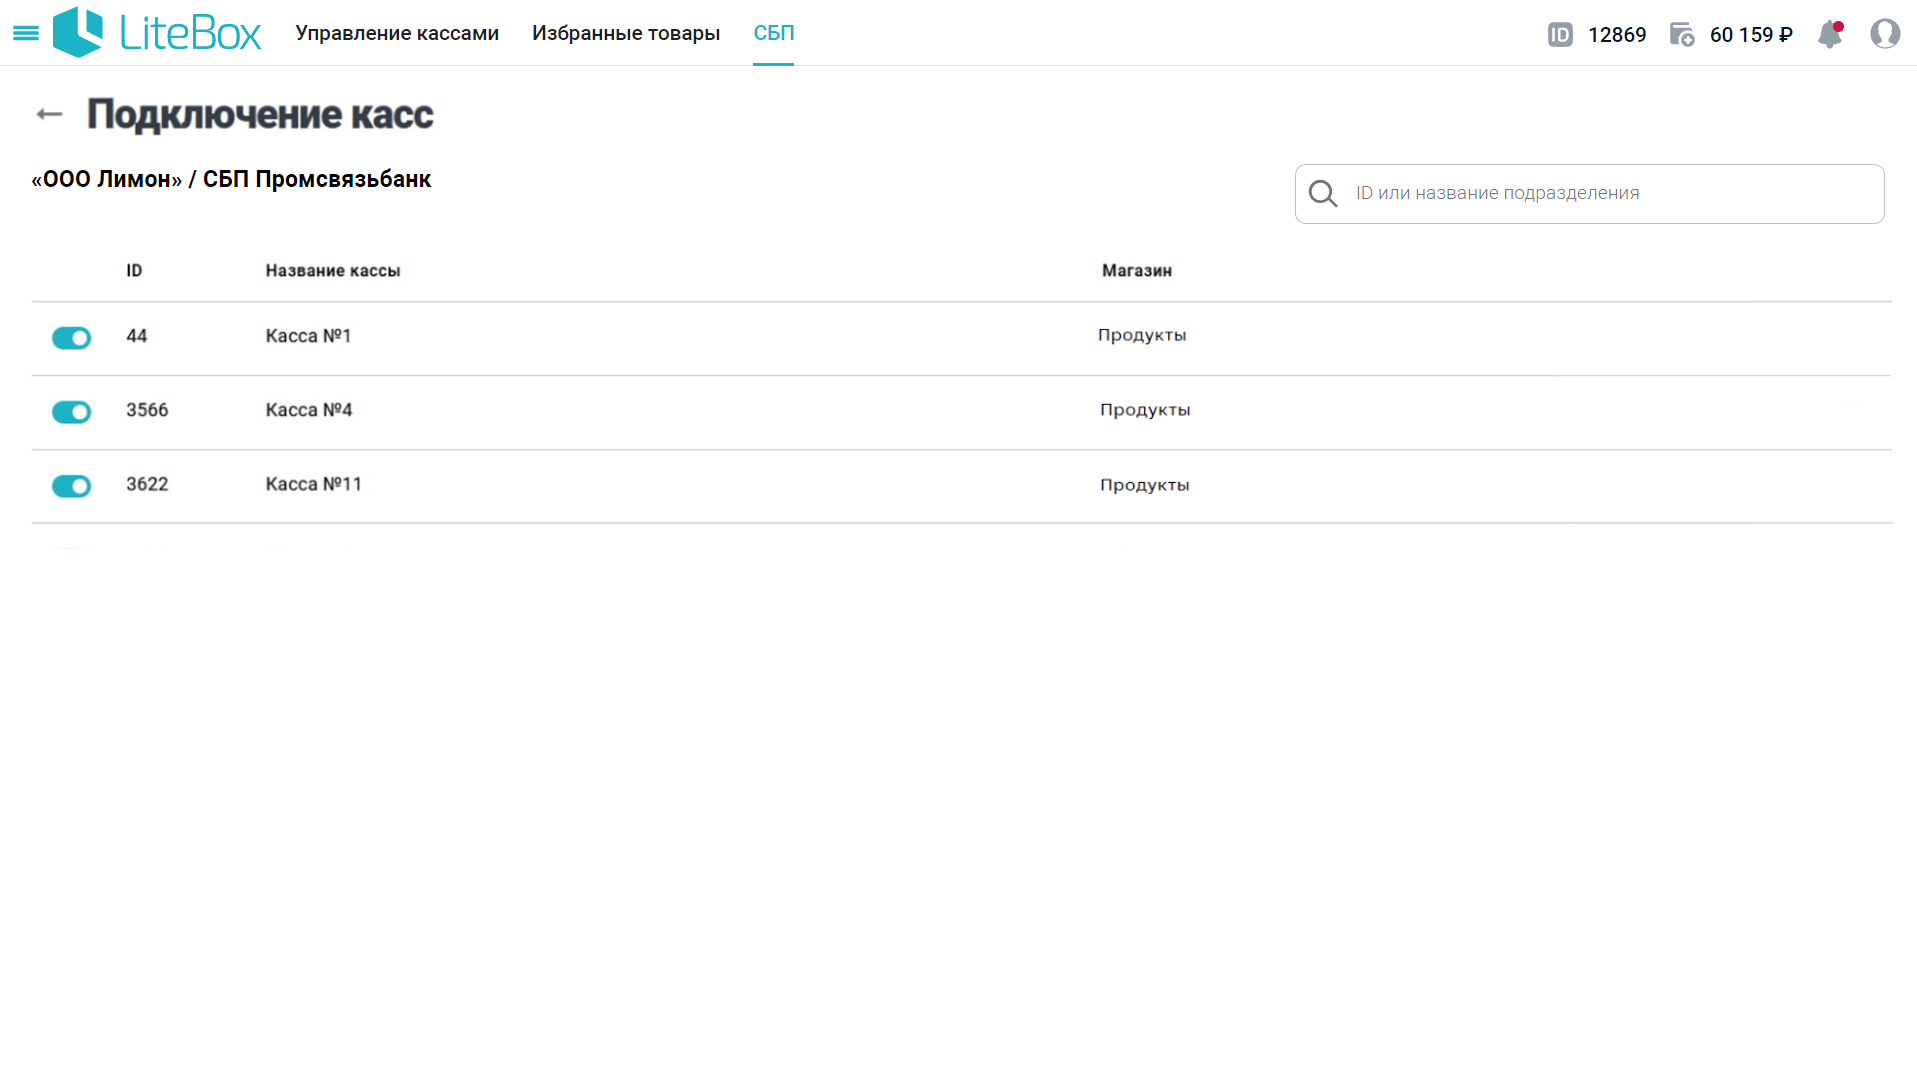Click the ID column header
The width and height of the screenshot is (1917, 1079).
click(x=134, y=271)
